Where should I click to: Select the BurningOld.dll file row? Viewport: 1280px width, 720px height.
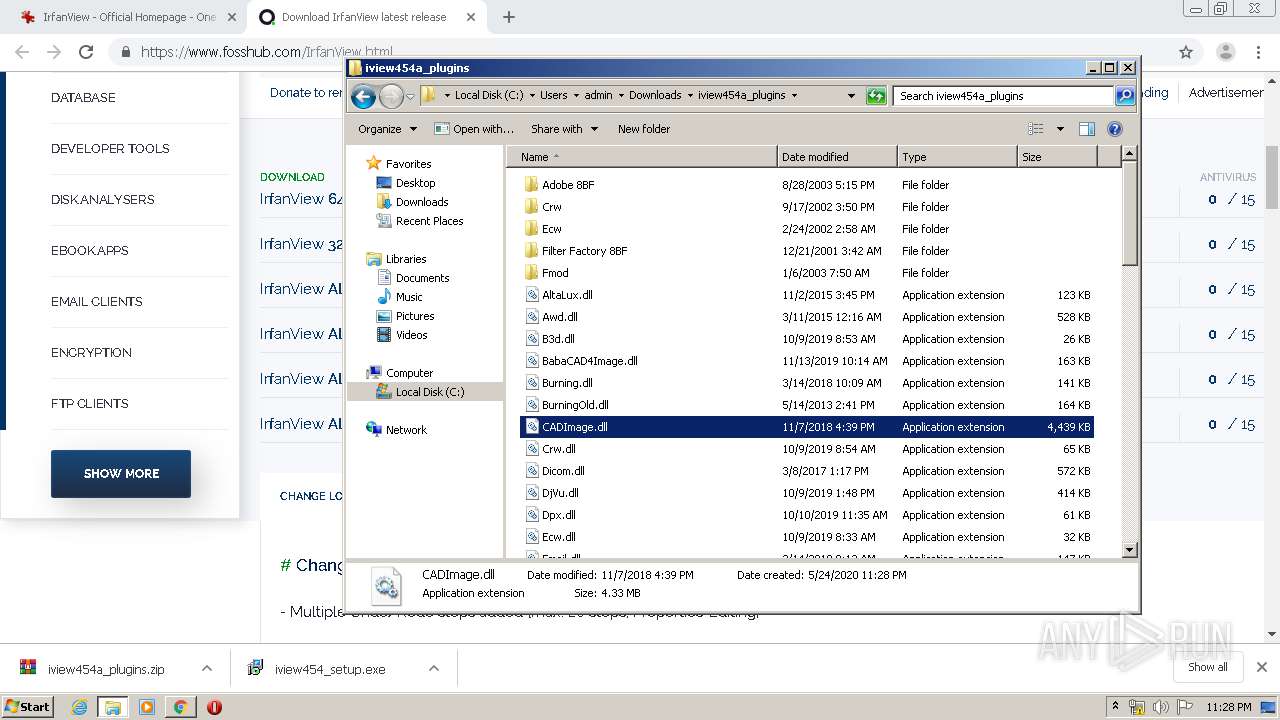pyautogui.click(x=807, y=405)
